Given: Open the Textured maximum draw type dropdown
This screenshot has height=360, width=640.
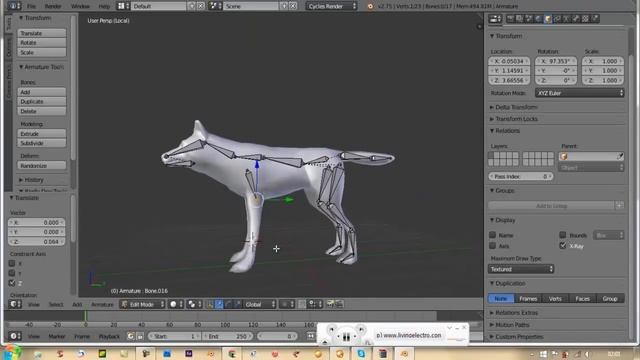Looking at the screenshot, I should pos(521,269).
